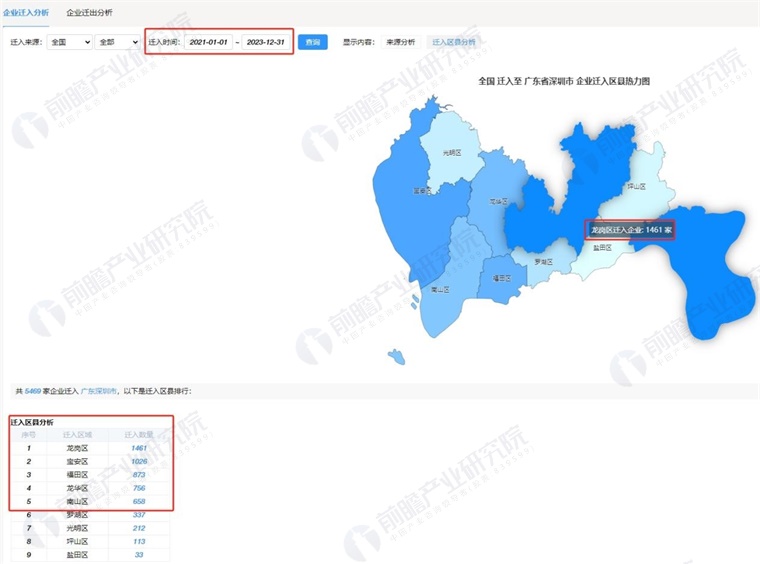Open the 1461 count for 龙岗区

point(139,448)
